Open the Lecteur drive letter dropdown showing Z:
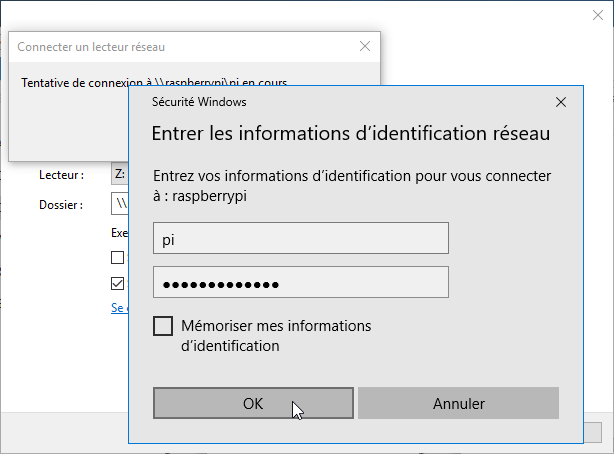The width and height of the screenshot is (614, 454). tap(120, 174)
